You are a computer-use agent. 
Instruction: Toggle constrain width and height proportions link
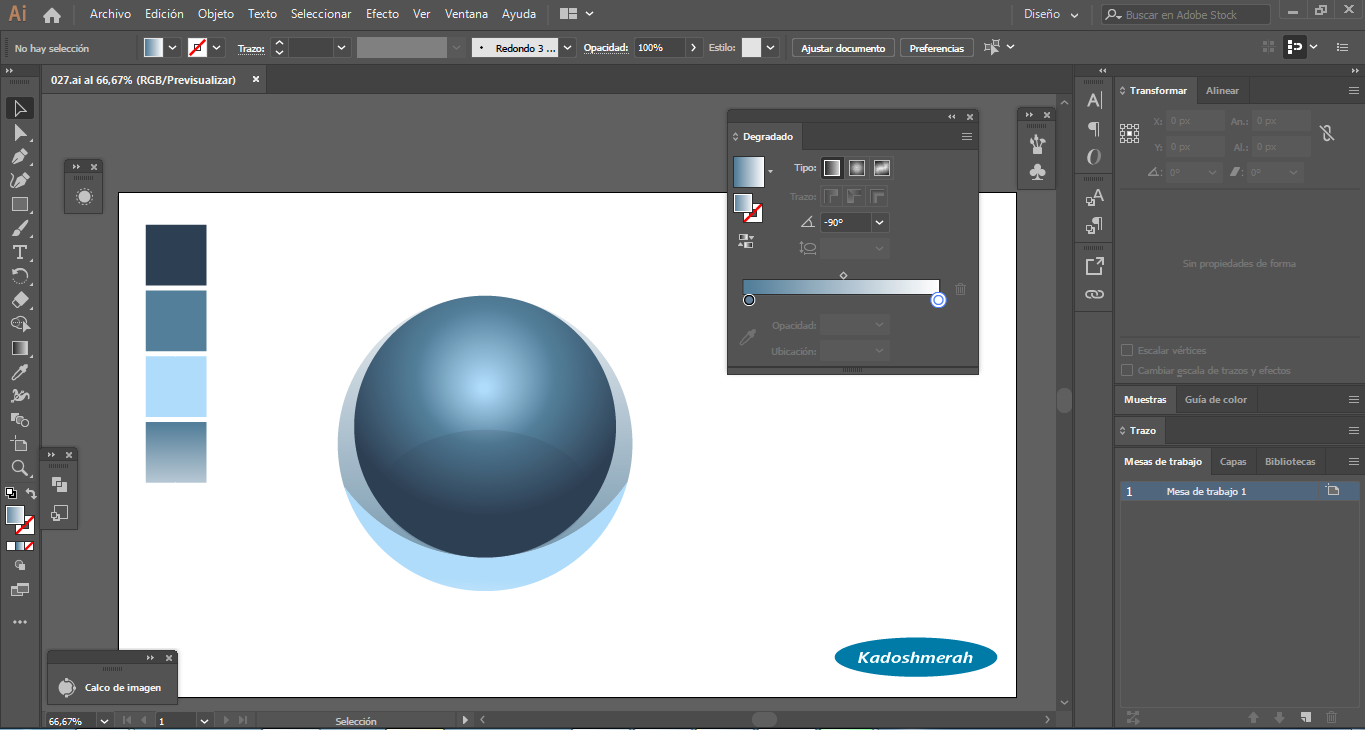click(1327, 132)
